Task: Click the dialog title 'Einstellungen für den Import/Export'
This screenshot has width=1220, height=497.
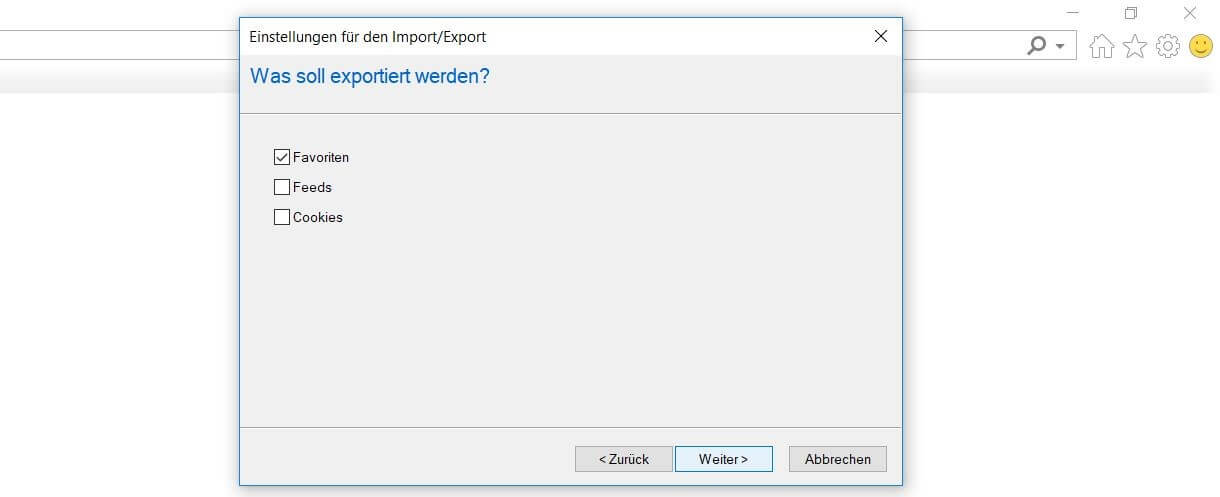Action: (367, 37)
